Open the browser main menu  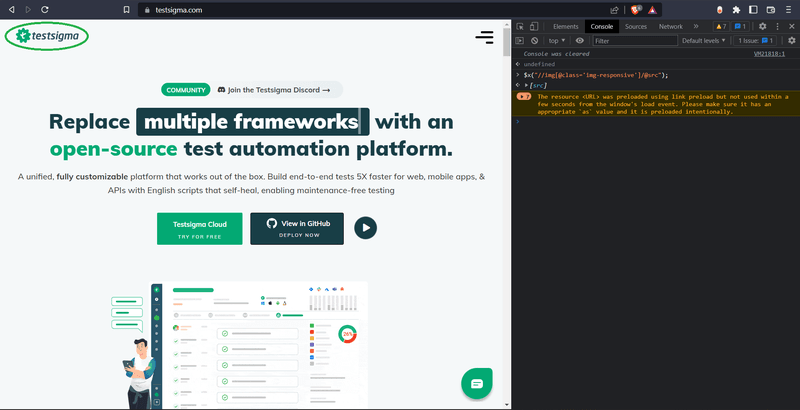point(789,10)
